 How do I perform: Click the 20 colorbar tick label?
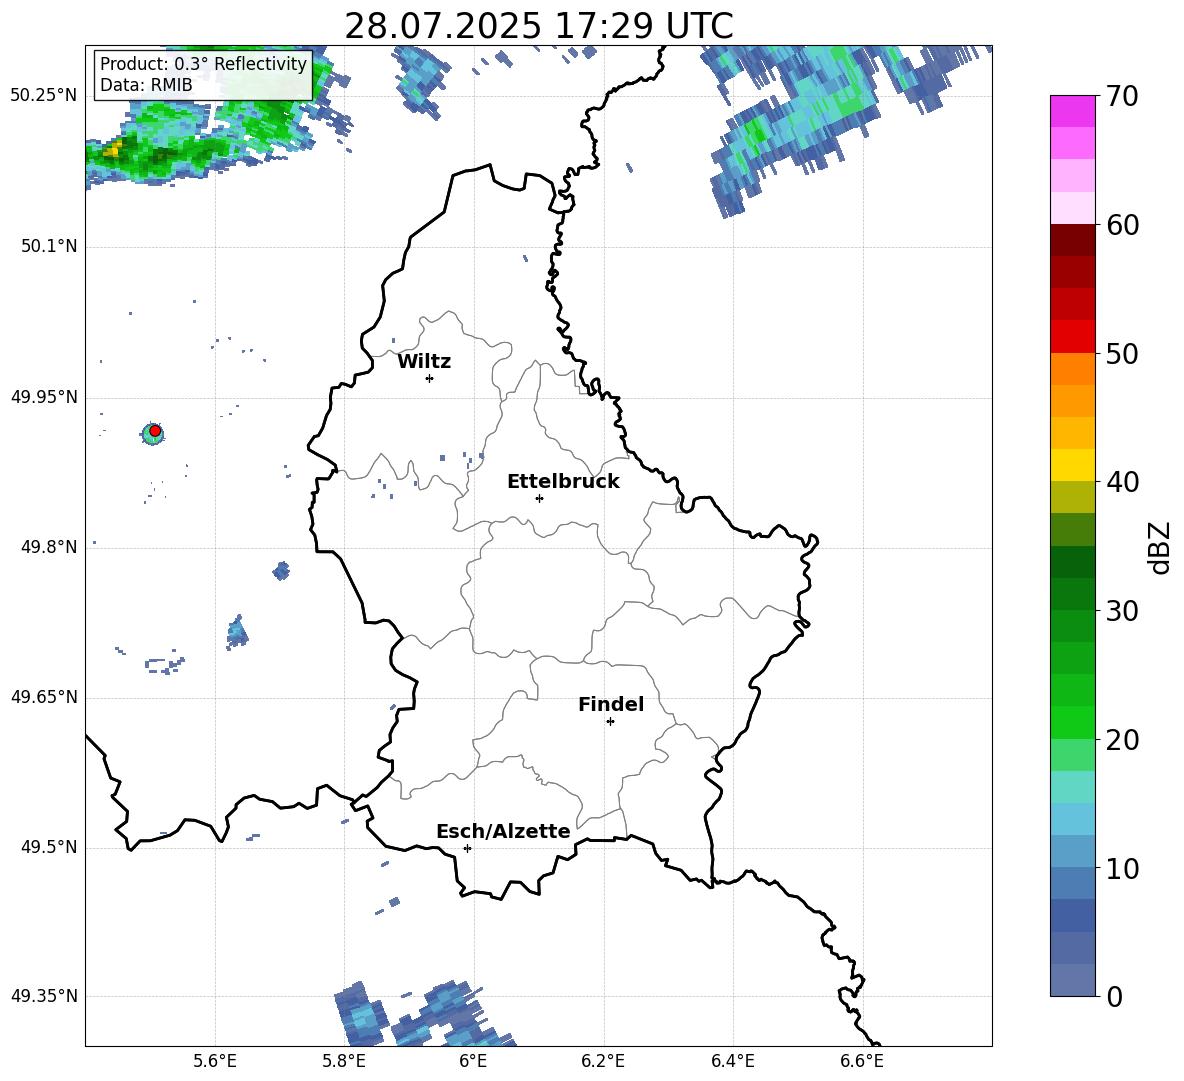(1122, 740)
